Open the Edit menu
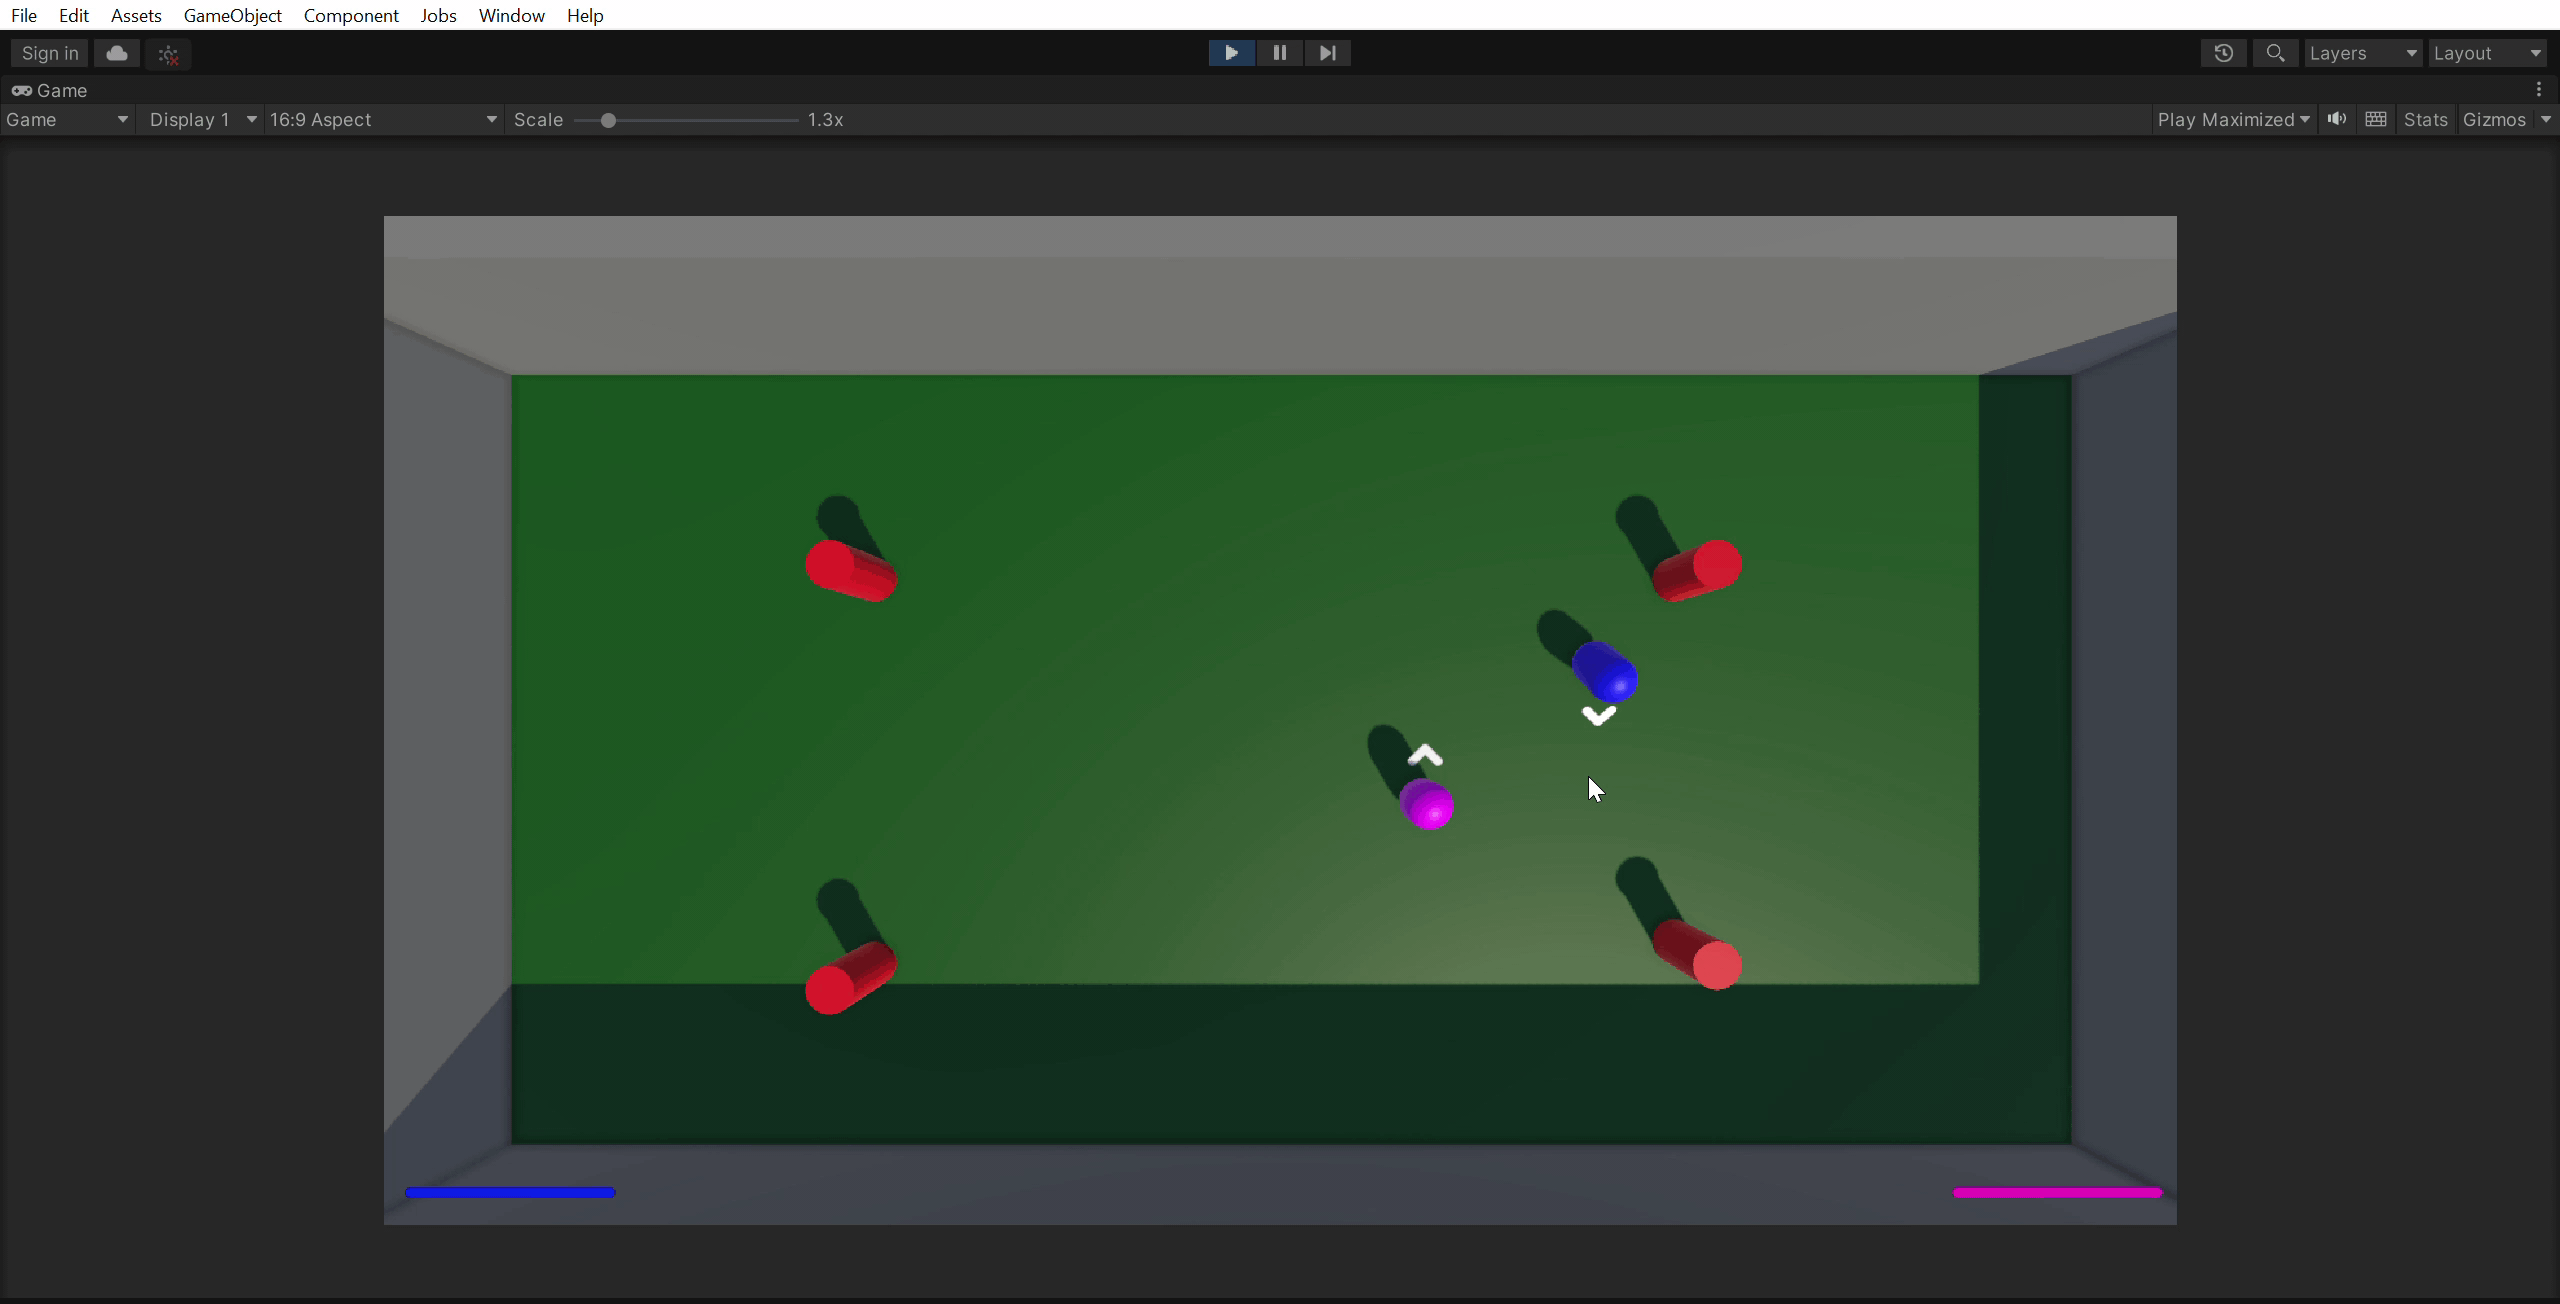The image size is (2560, 1304). click(74, 15)
